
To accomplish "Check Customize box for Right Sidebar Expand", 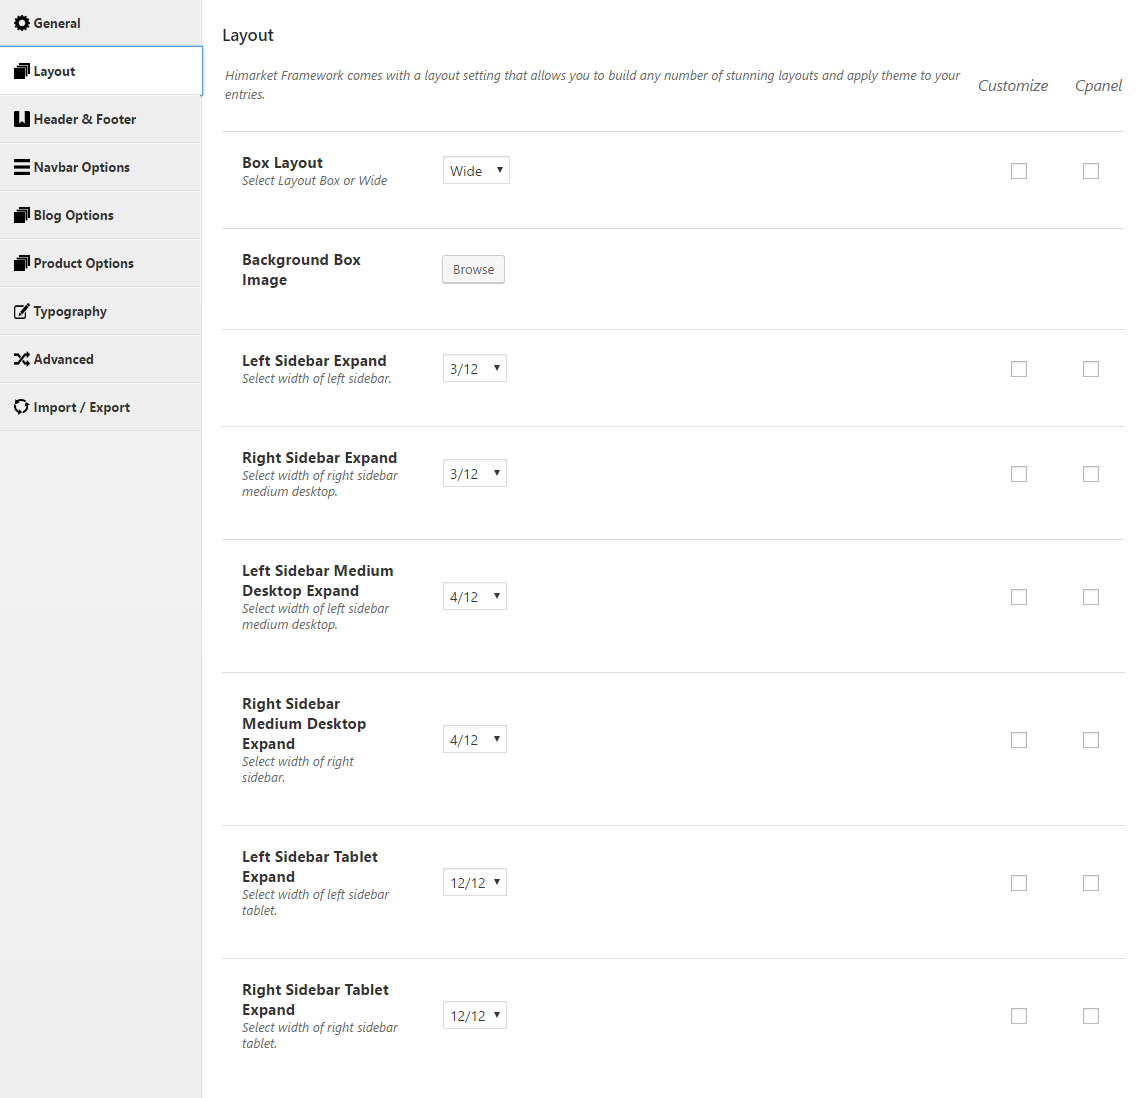I will coord(1019,474).
